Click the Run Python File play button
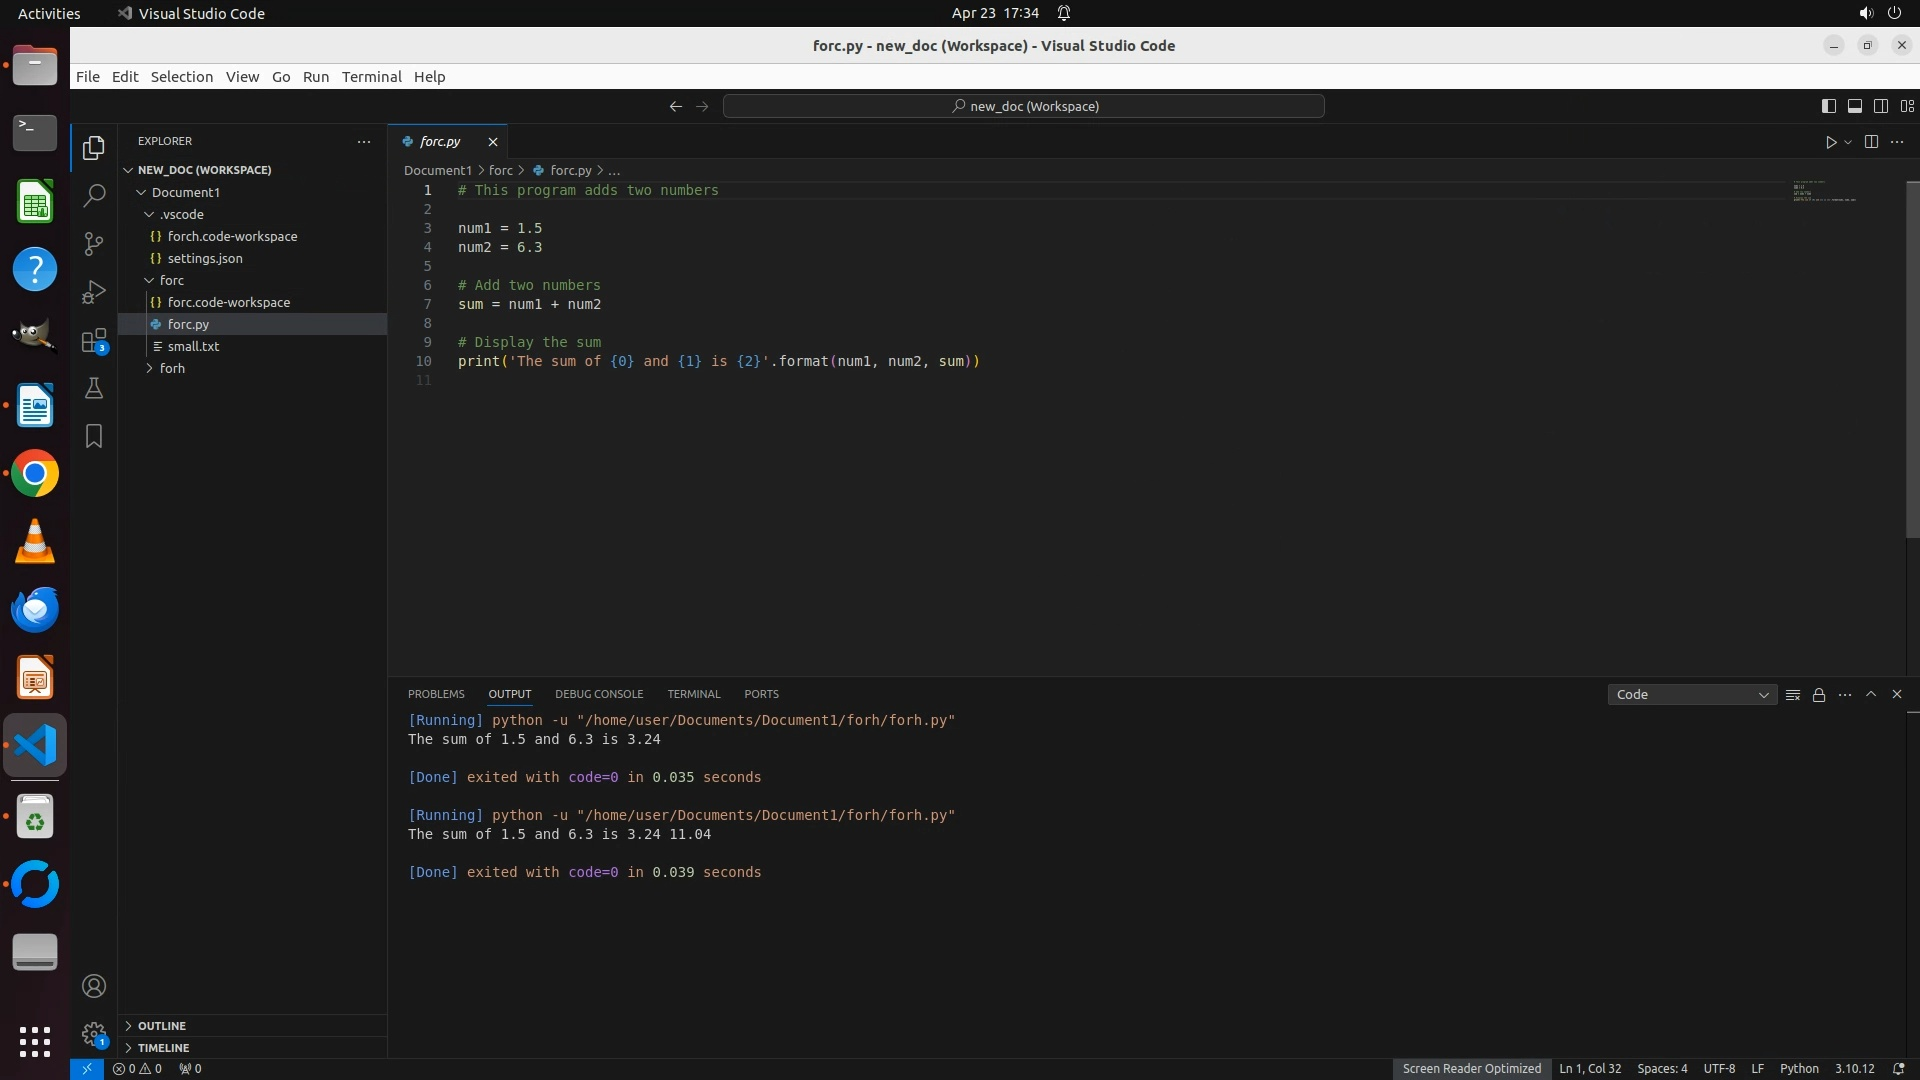Viewport: 1920px width, 1080px height. pyautogui.click(x=1831, y=142)
